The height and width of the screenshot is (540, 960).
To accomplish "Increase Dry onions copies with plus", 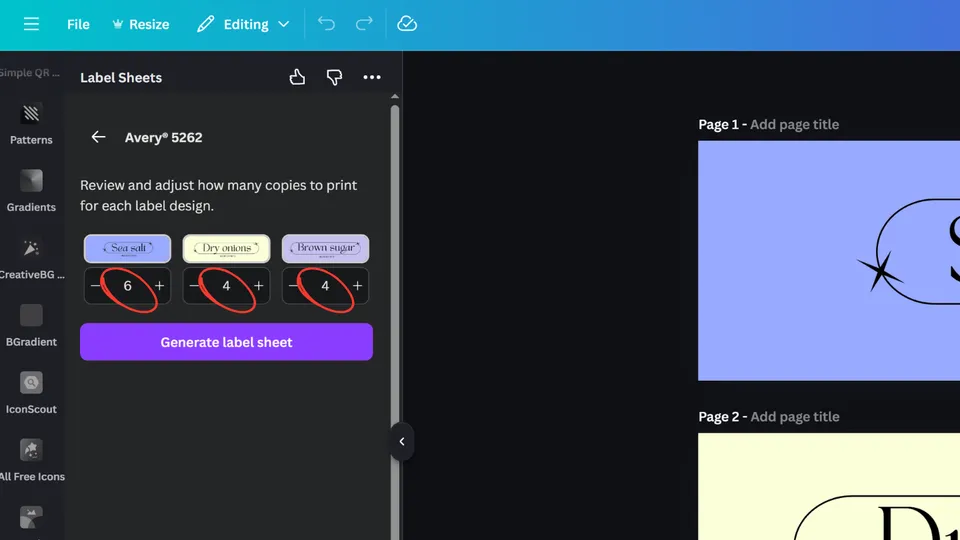I will coord(259,286).
